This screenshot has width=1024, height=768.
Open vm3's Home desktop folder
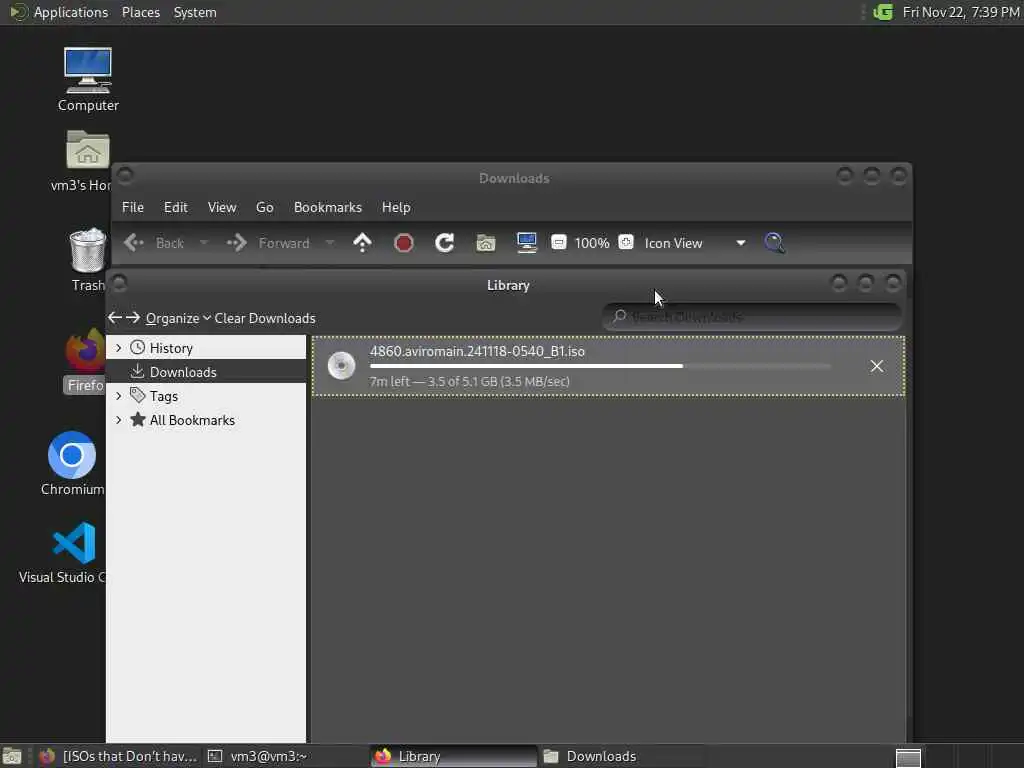click(88, 161)
